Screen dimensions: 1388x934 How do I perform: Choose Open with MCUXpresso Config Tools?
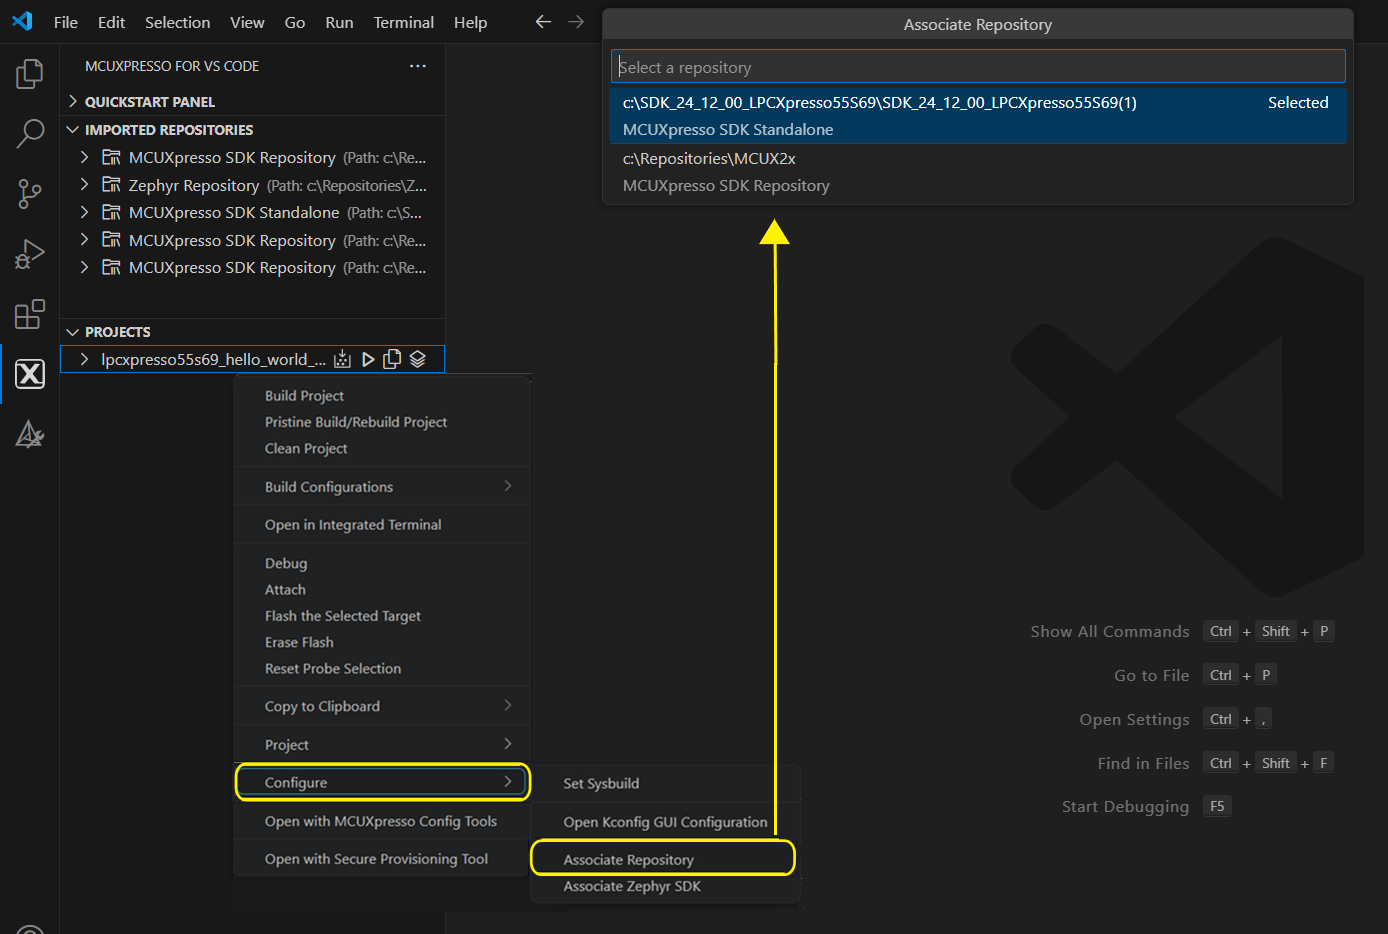(x=381, y=821)
